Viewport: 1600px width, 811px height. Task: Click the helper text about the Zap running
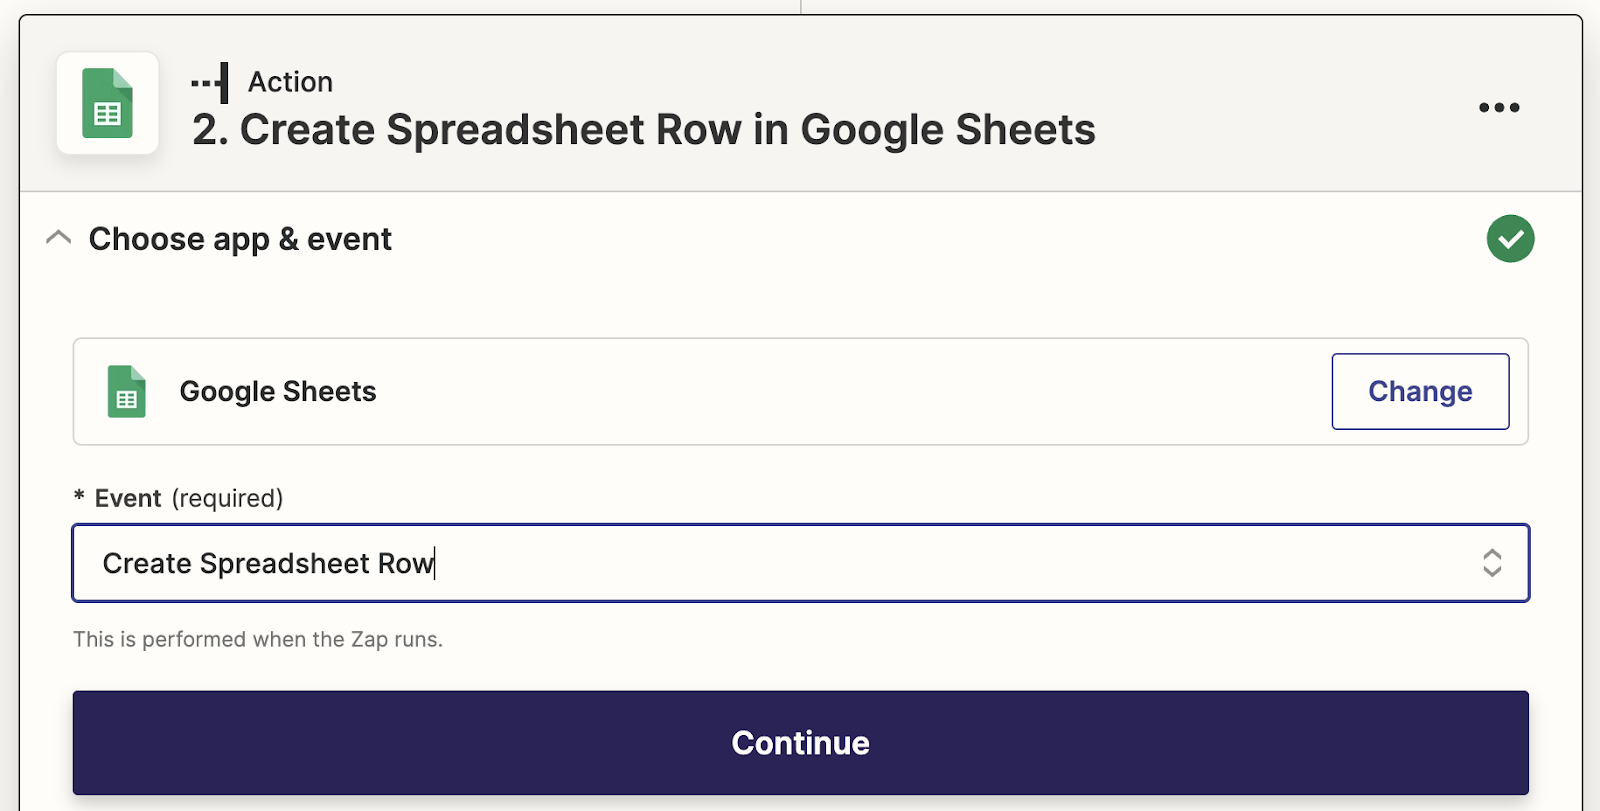[x=257, y=639]
